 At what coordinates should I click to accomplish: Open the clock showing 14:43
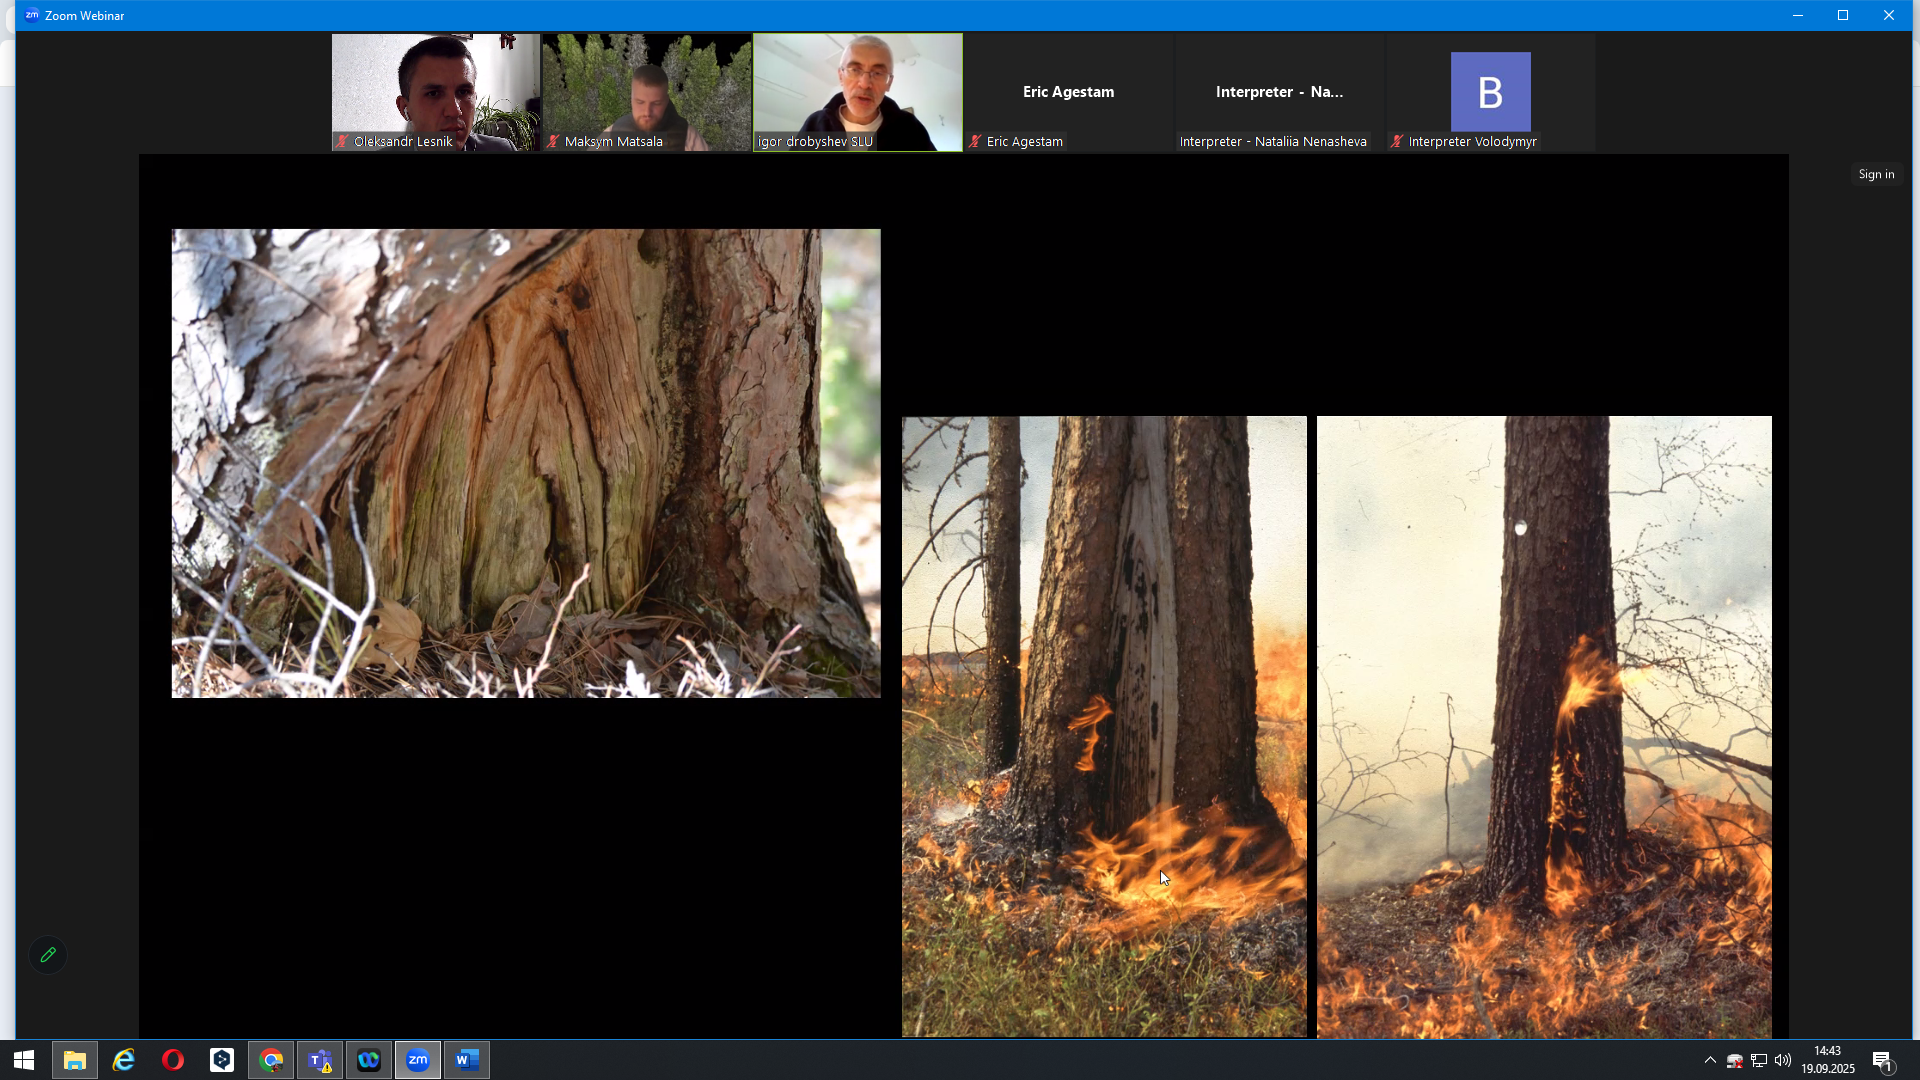point(1828,1060)
